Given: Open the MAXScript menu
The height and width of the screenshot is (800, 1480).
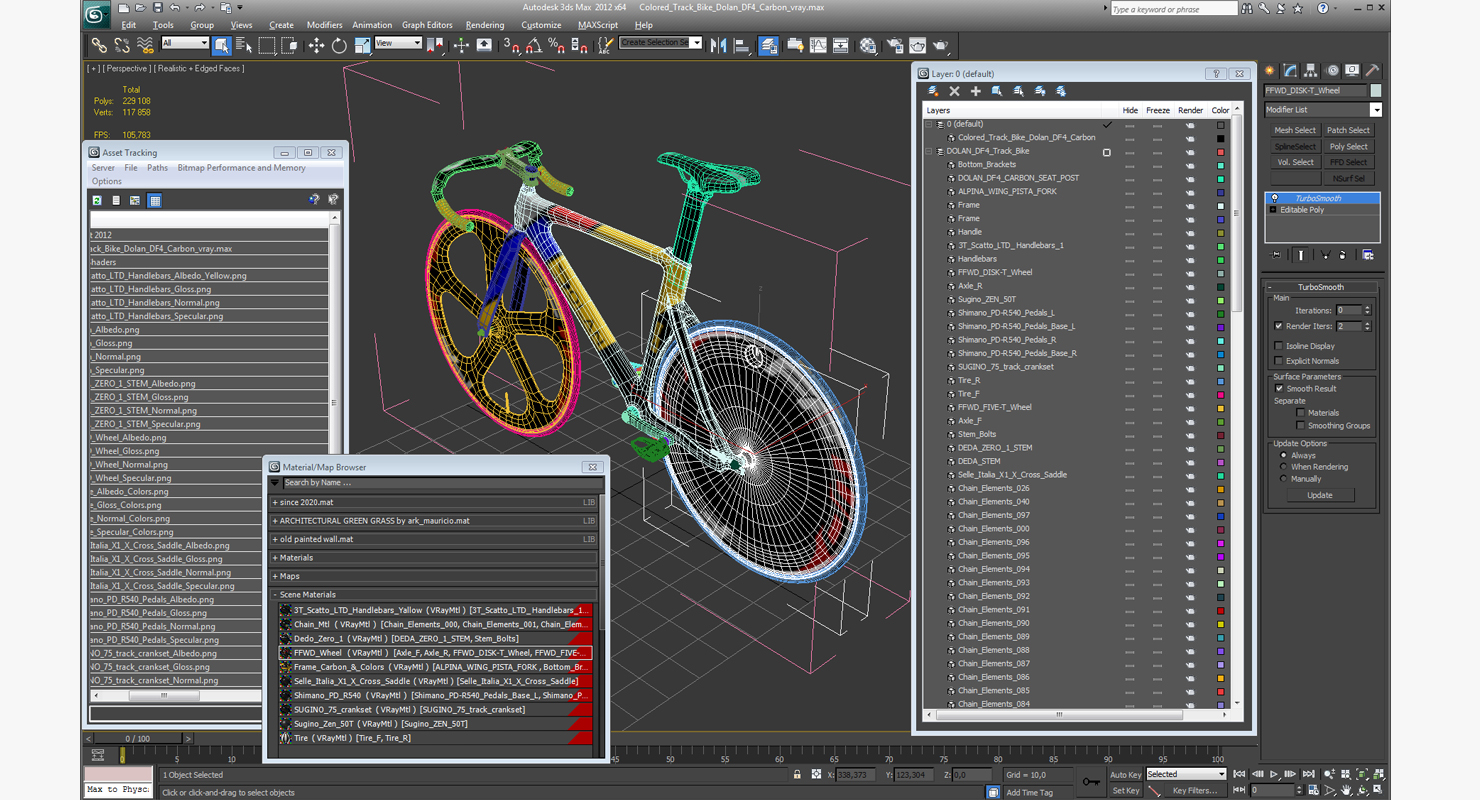Looking at the screenshot, I should [598, 25].
